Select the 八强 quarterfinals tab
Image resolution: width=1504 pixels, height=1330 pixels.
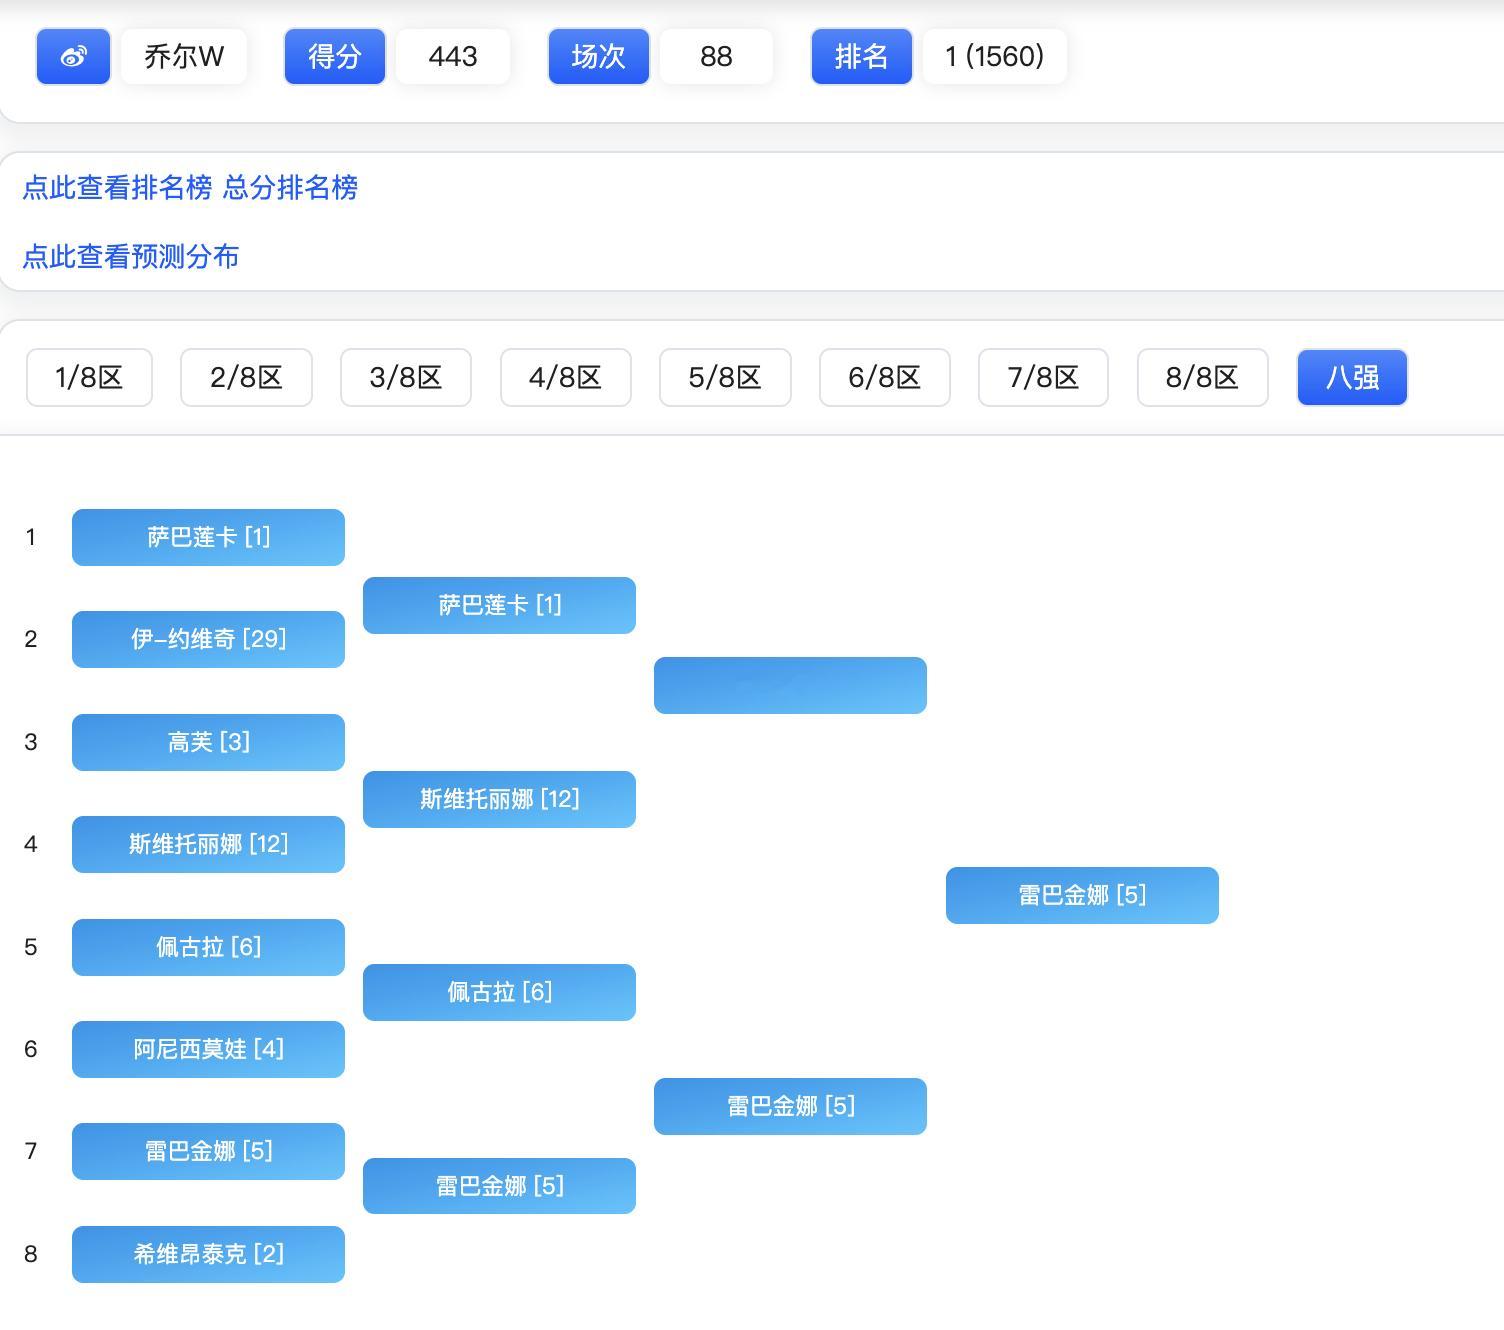click(1352, 377)
